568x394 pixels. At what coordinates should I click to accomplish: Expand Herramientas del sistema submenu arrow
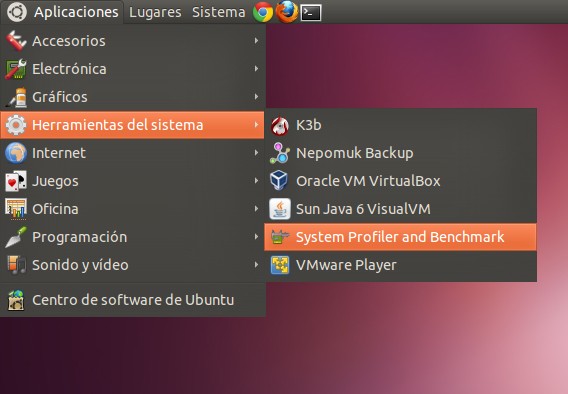pyautogui.click(x=256, y=125)
